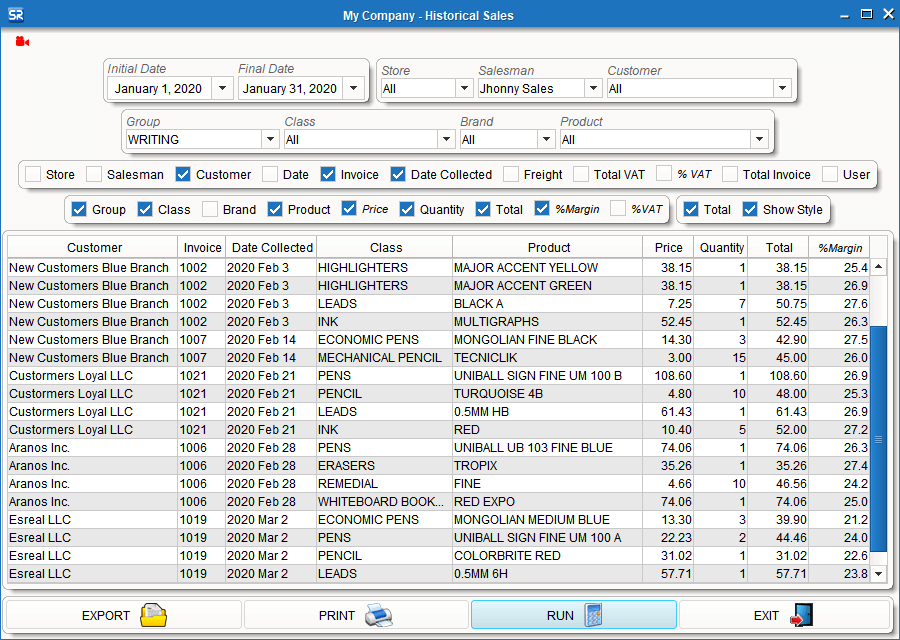Select the MONGOLIAN MEDIUM BLUE product cell
Screen dimensions: 900x640
click(x=548, y=519)
